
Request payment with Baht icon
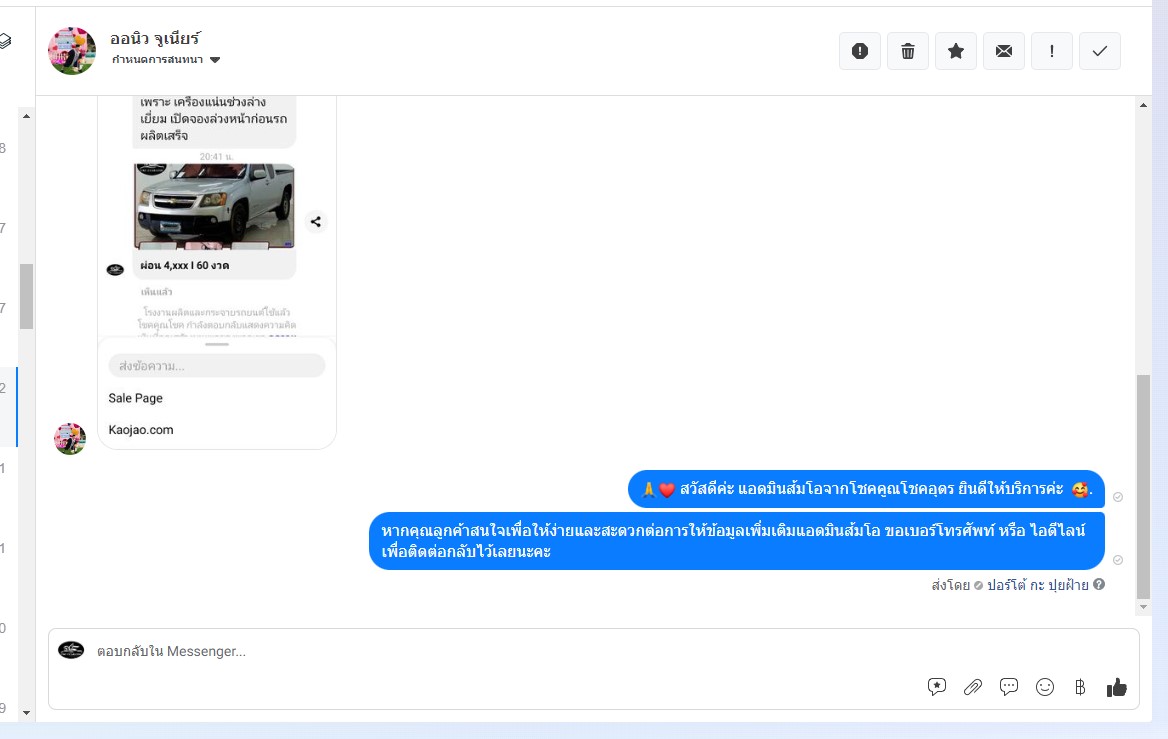tap(1080, 687)
